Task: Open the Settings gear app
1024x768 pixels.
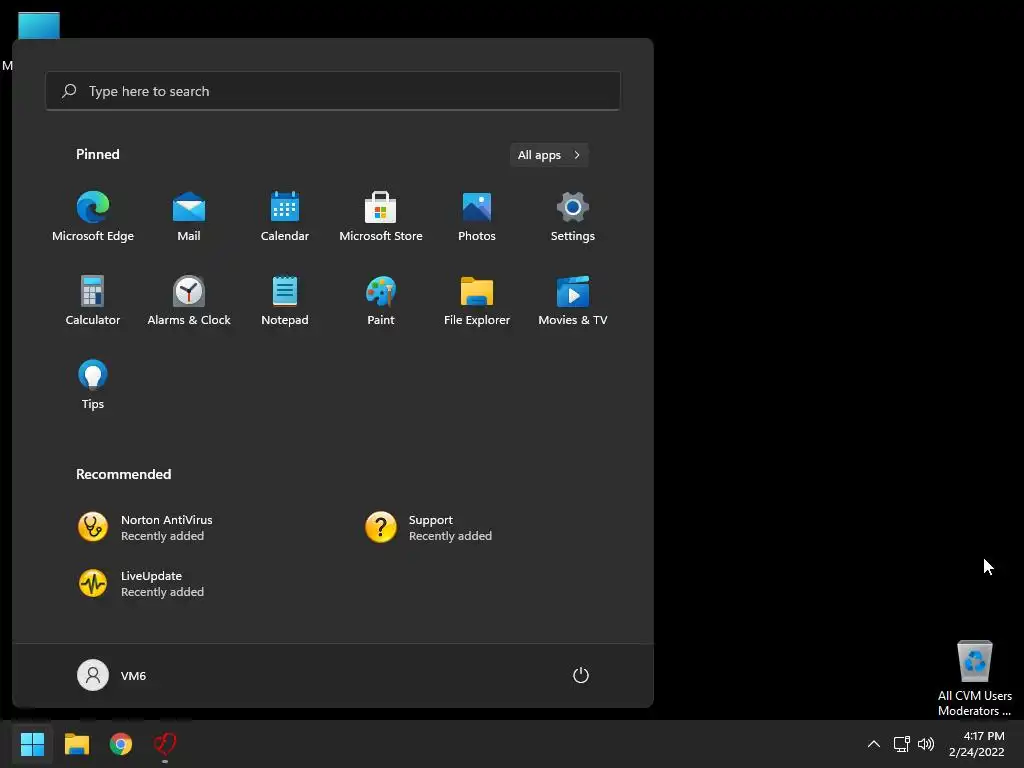Action: (x=573, y=217)
